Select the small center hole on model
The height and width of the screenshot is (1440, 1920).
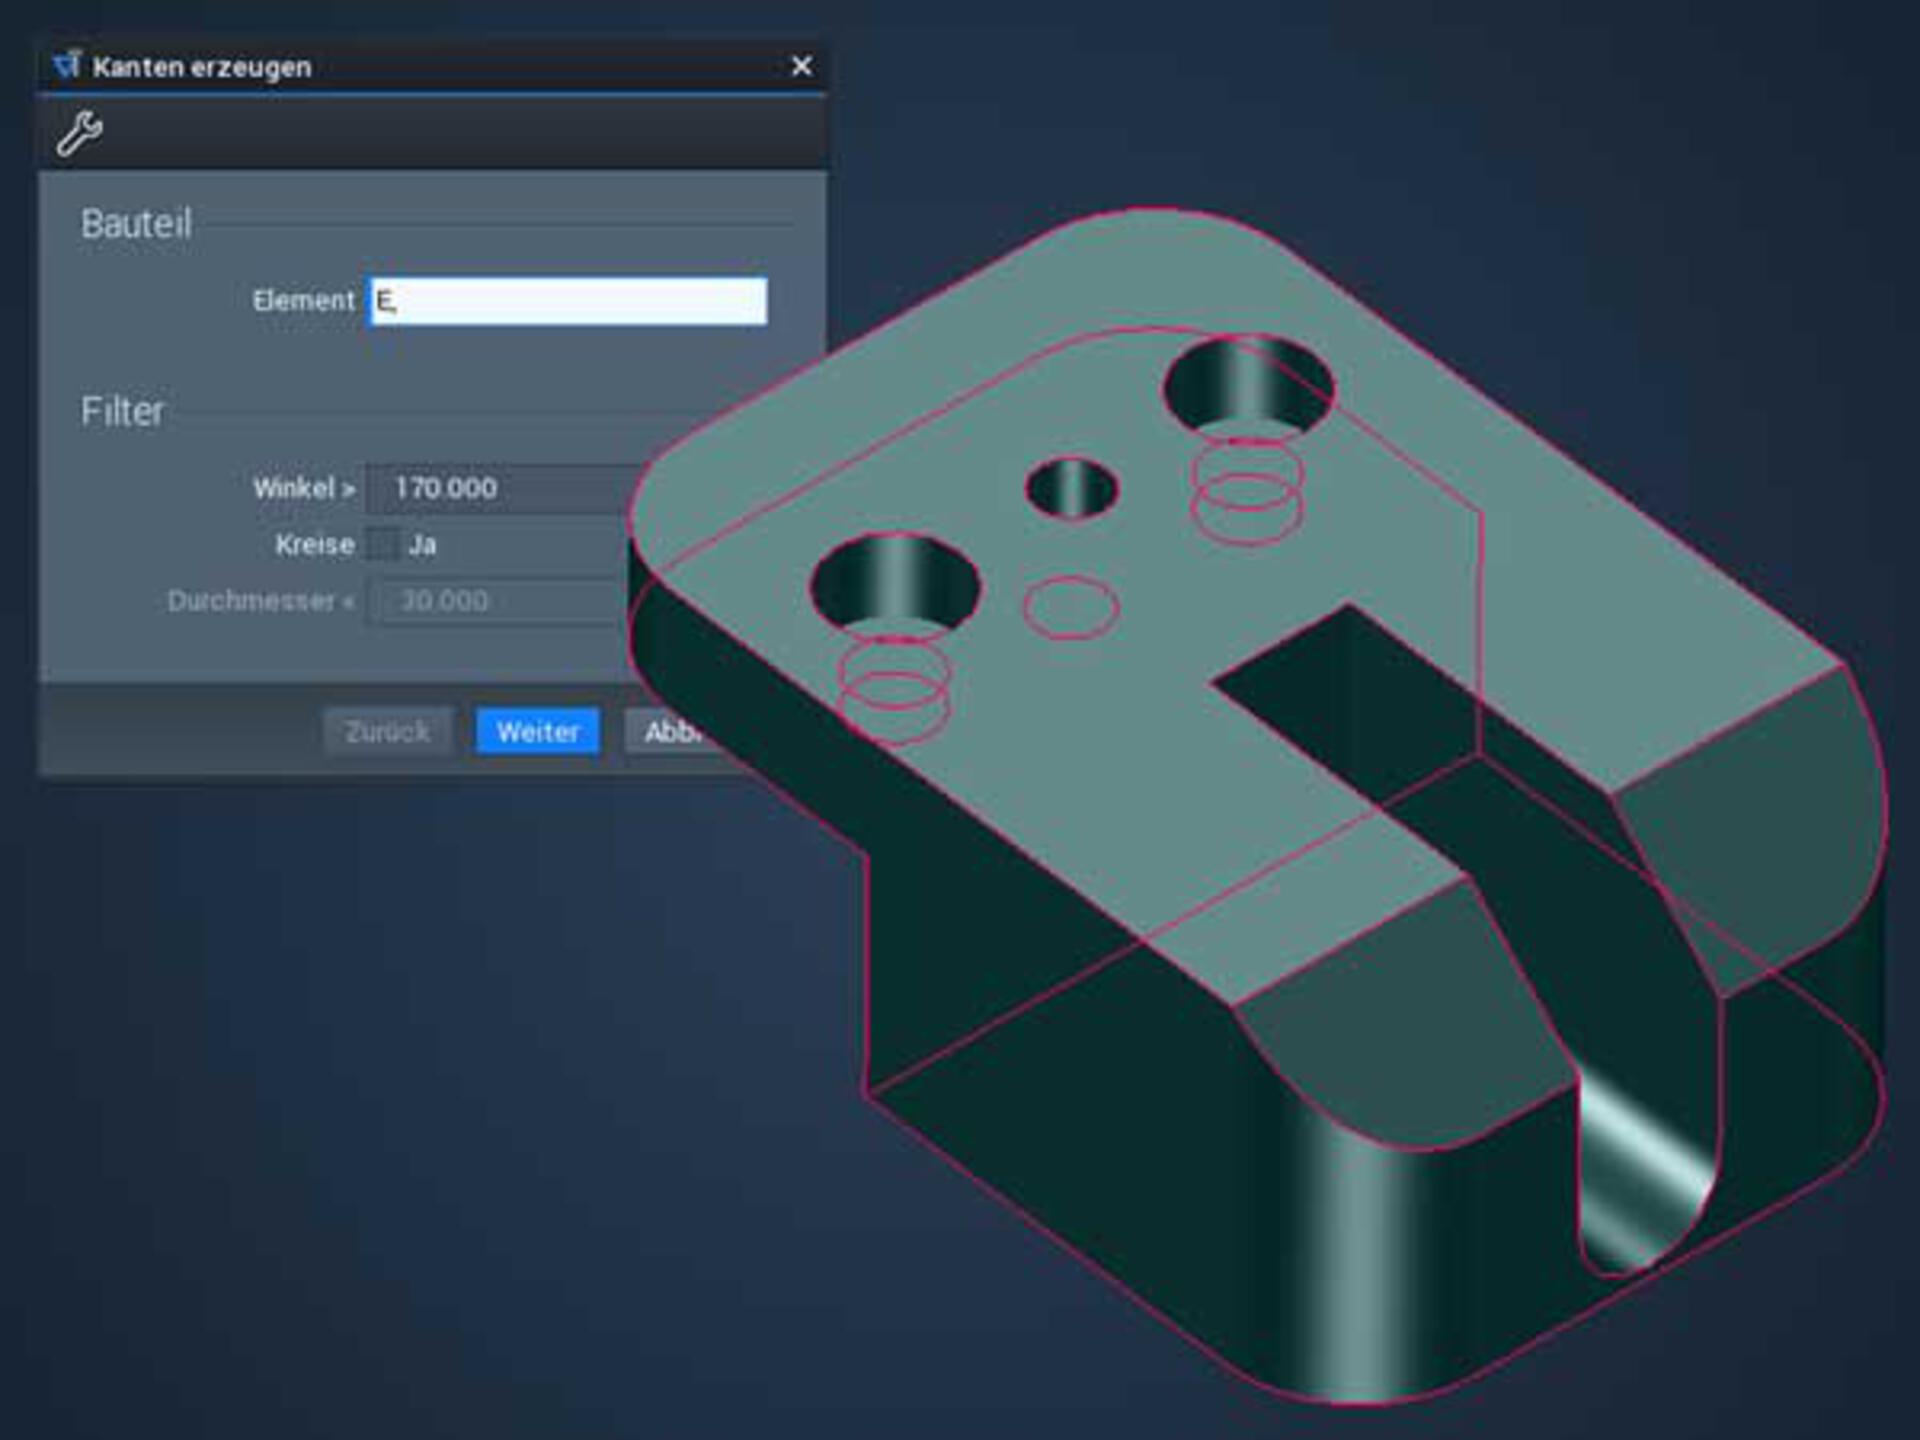pos(1071,488)
